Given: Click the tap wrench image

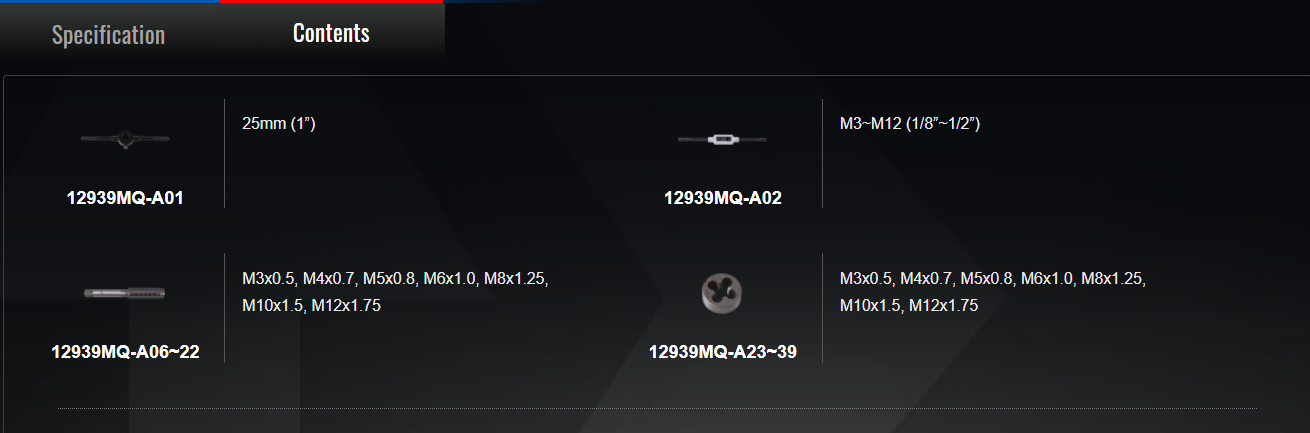Looking at the screenshot, I should click(722, 139).
